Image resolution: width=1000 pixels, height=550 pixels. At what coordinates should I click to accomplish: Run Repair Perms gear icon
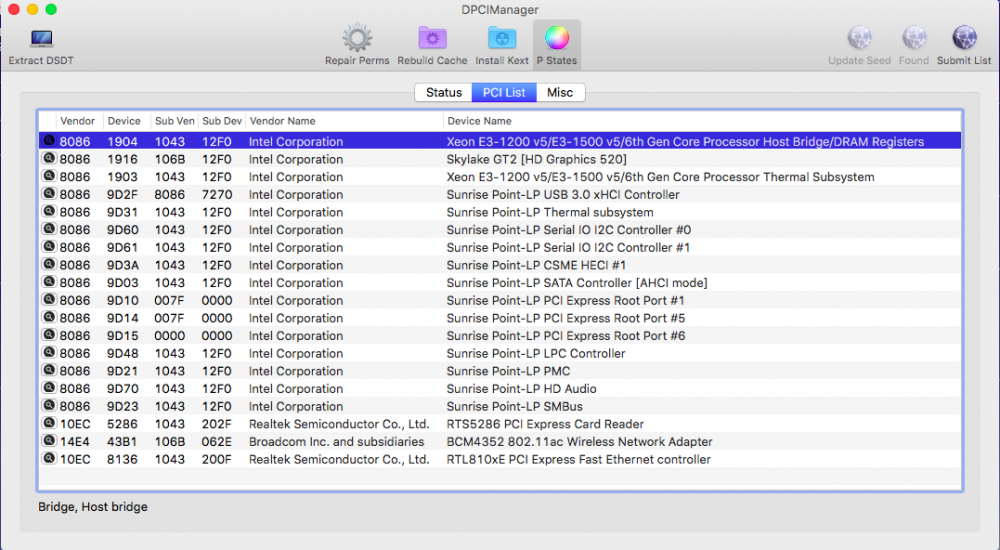tap(357, 38)
